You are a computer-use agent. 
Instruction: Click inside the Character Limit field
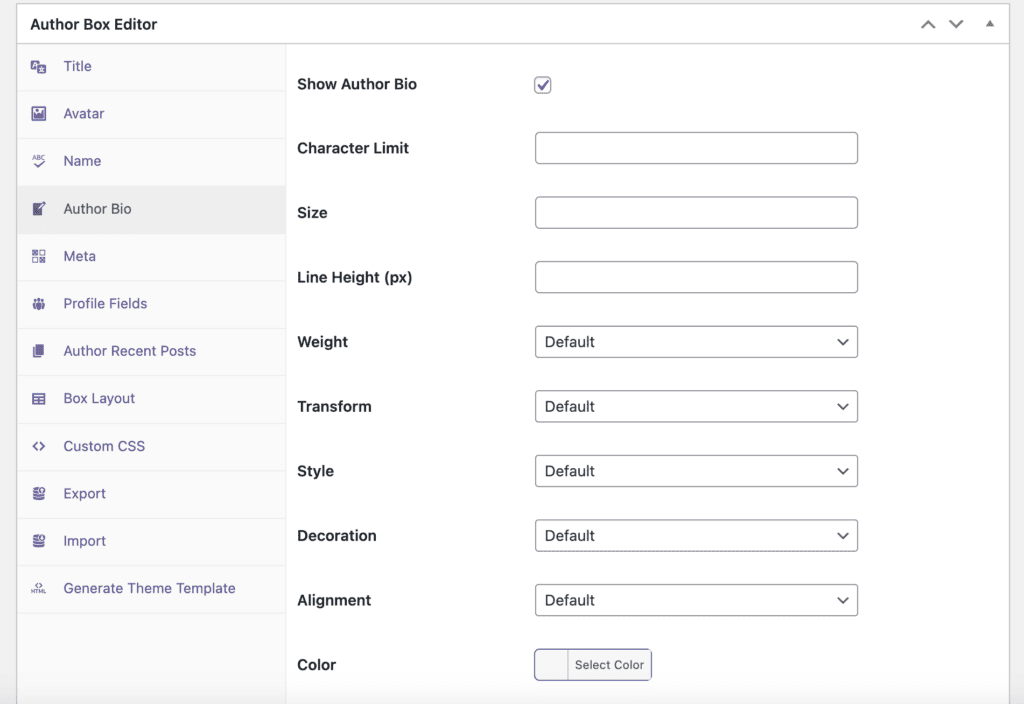coord(696,147)
